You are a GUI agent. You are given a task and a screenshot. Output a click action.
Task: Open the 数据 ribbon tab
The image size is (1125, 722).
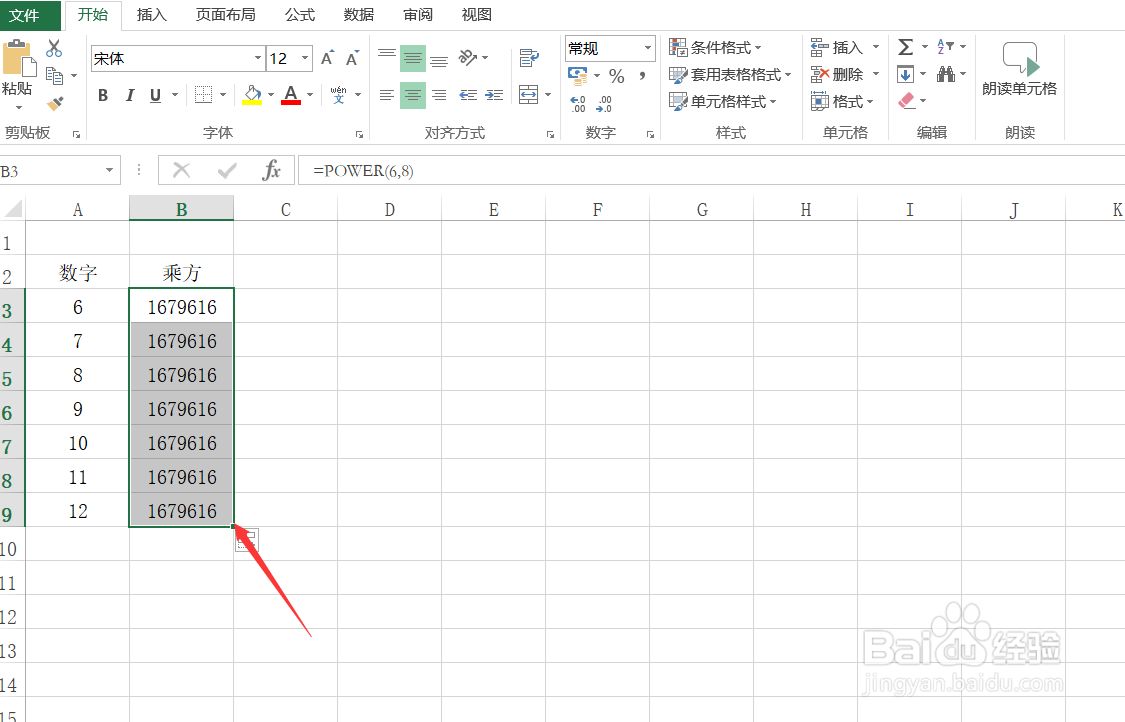[x=358, y=15]
